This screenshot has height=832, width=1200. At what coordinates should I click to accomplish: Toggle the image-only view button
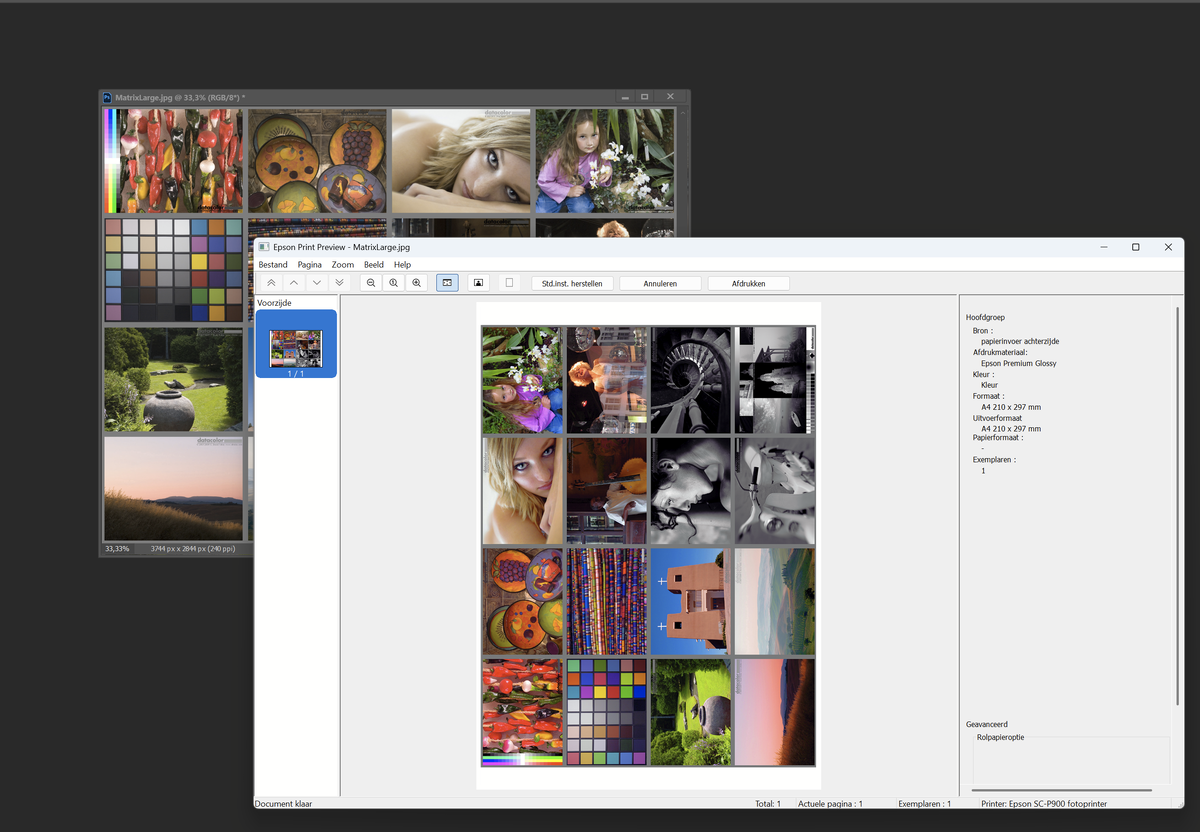(x=478, y=283)
